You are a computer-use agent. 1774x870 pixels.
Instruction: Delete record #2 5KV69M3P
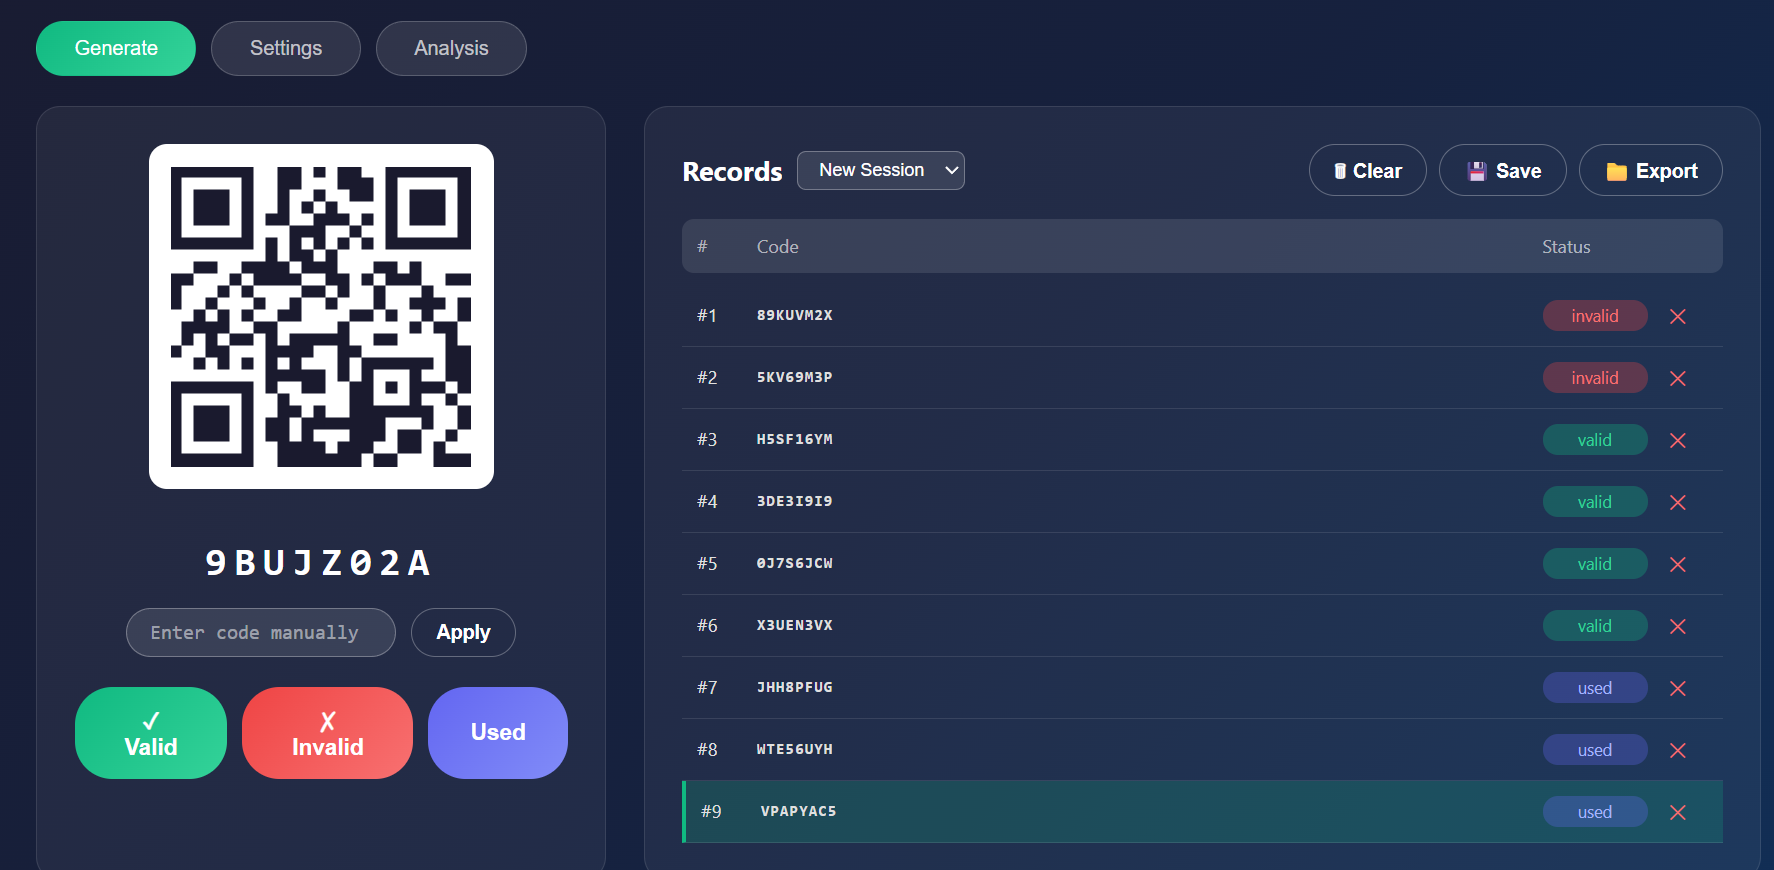1678,378
